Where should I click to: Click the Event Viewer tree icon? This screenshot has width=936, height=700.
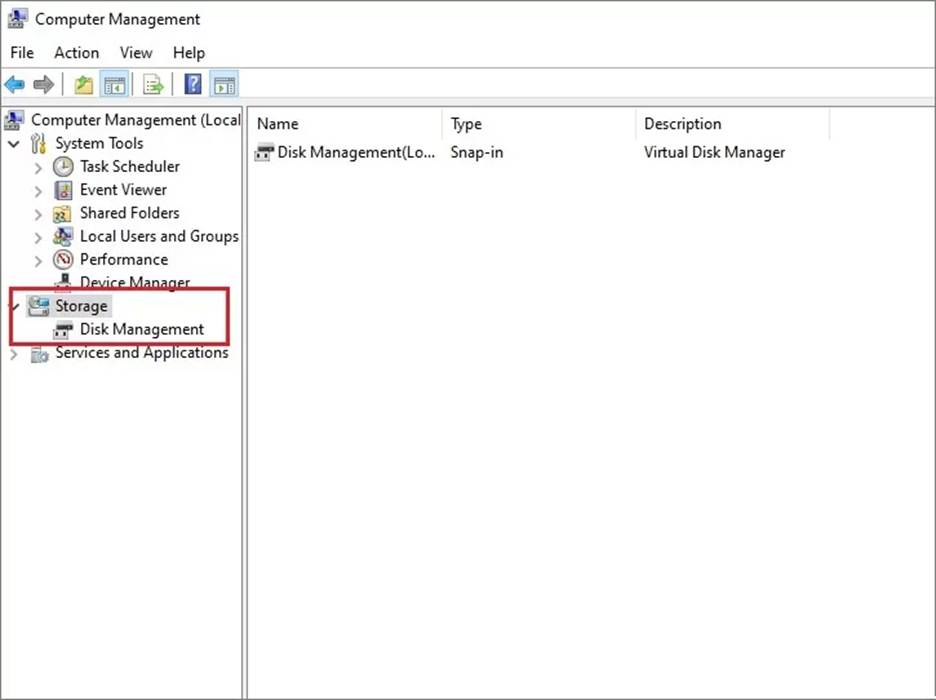click(63, 190)
